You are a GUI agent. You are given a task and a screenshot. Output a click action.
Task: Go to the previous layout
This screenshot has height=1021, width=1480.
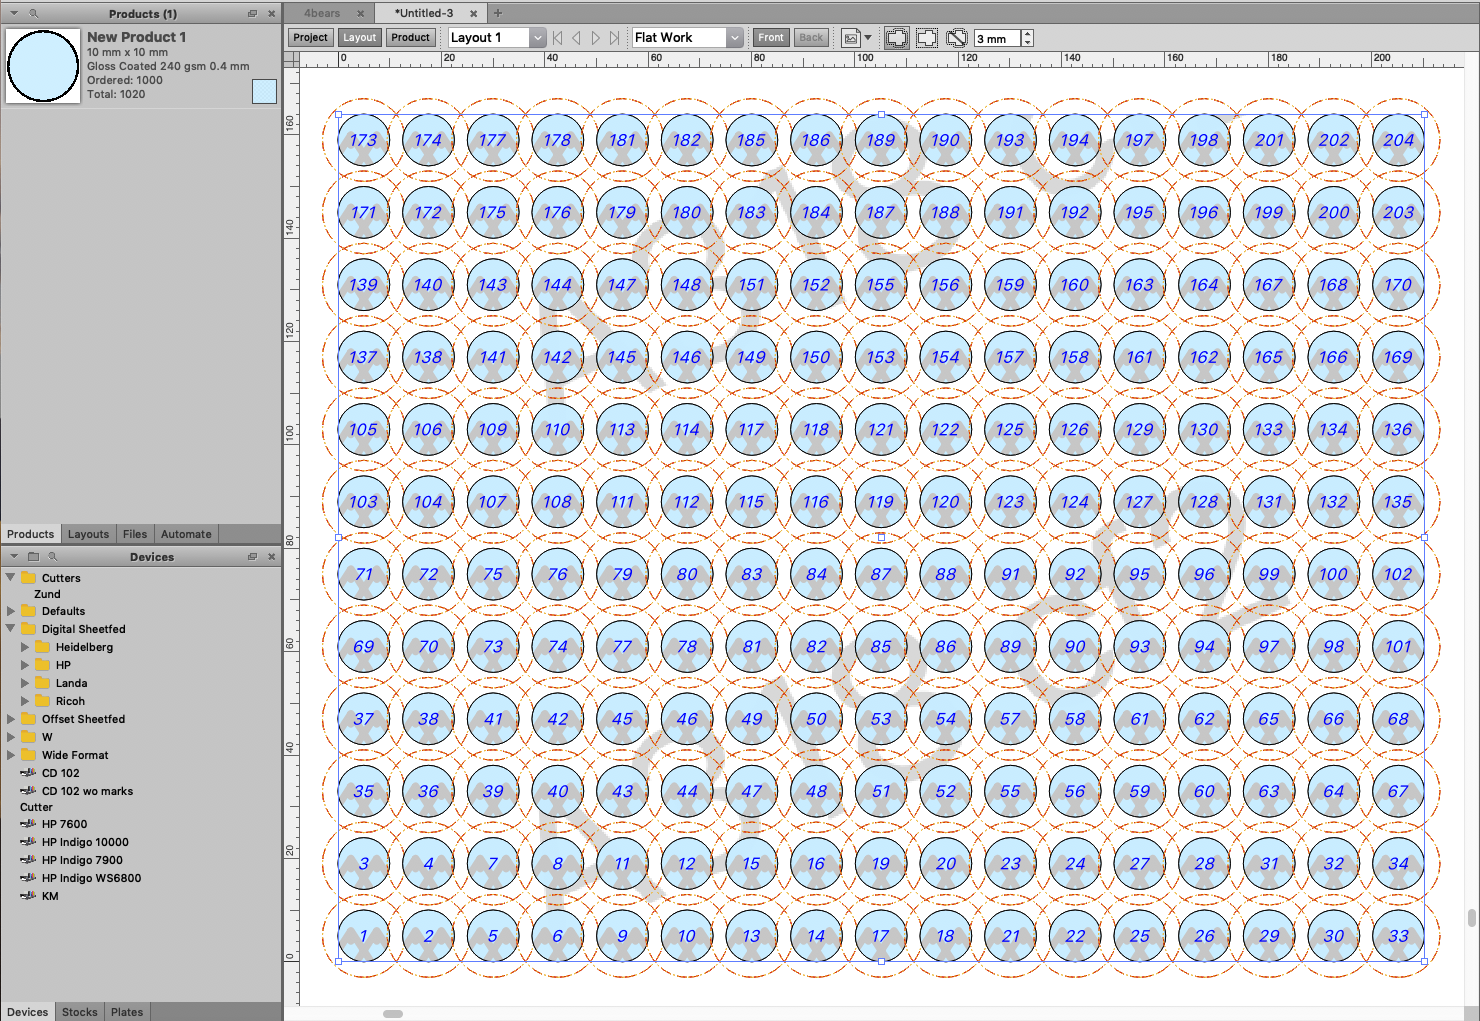pos(576,38)
